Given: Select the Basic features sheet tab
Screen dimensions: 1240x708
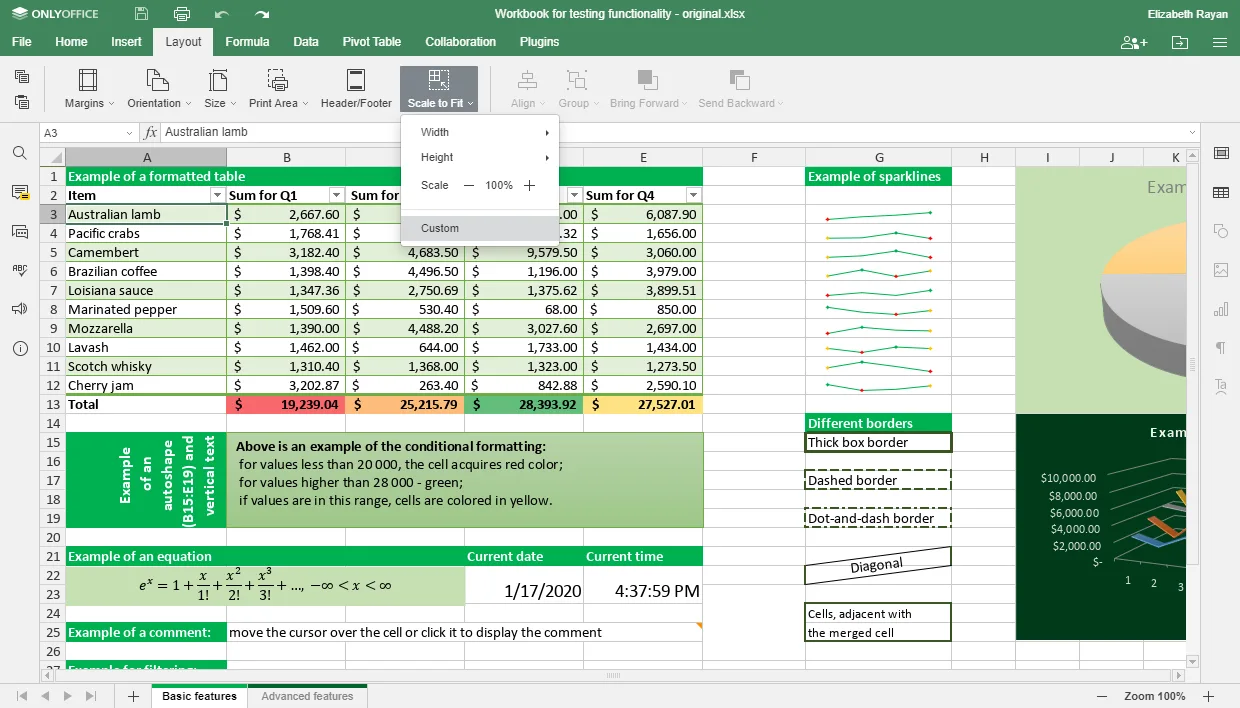Looking at the screenshot, I should (x=199, y=696).
